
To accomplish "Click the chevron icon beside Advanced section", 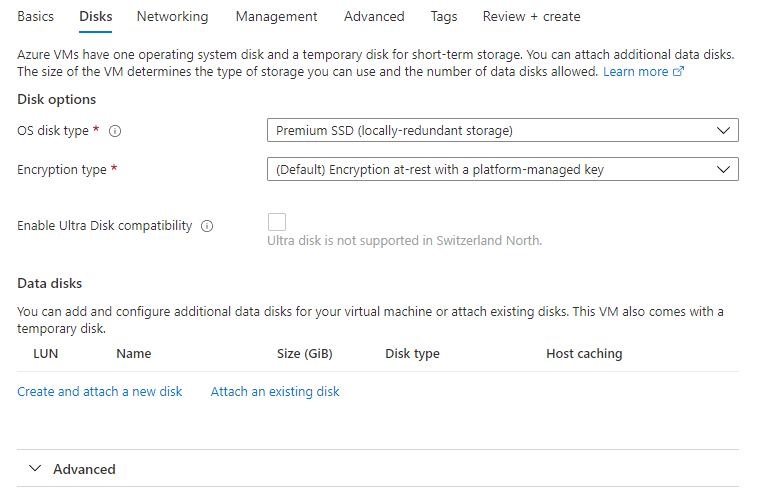I will [35, 468].
